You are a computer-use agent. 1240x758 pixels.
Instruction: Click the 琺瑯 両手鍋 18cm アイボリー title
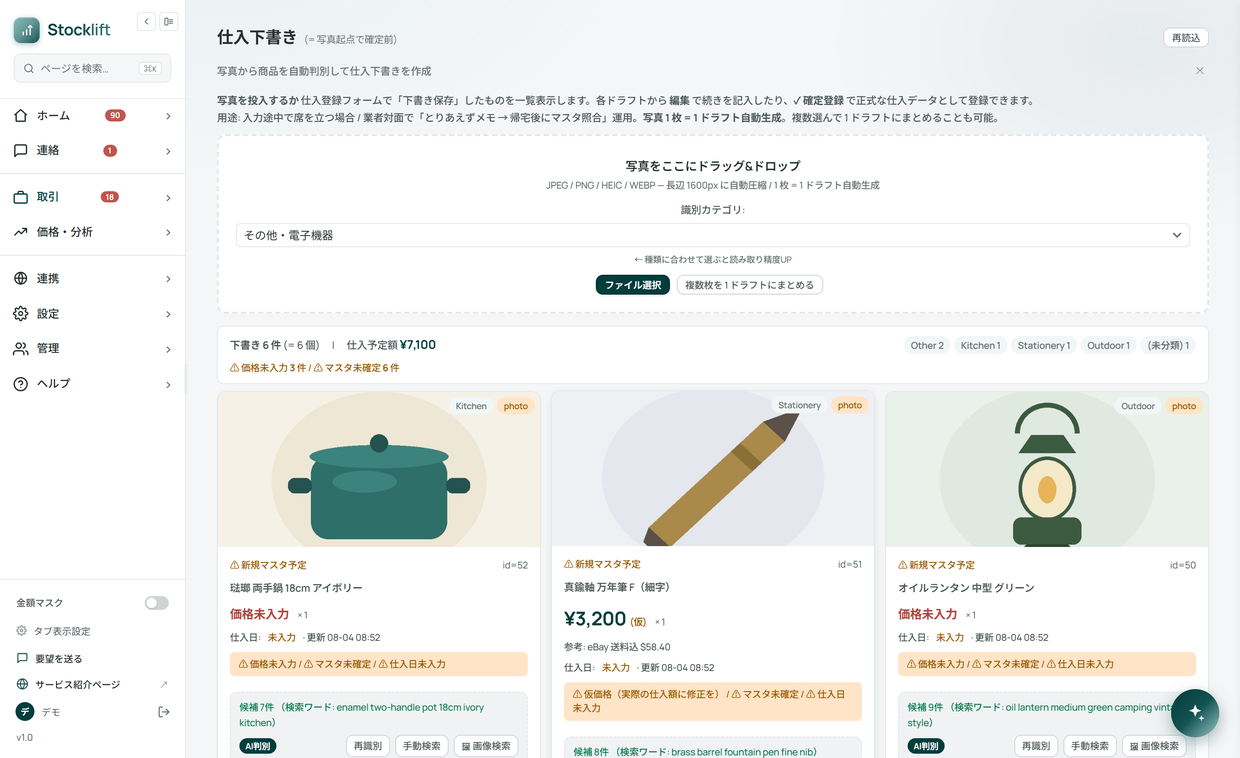[x=296, y=588]
